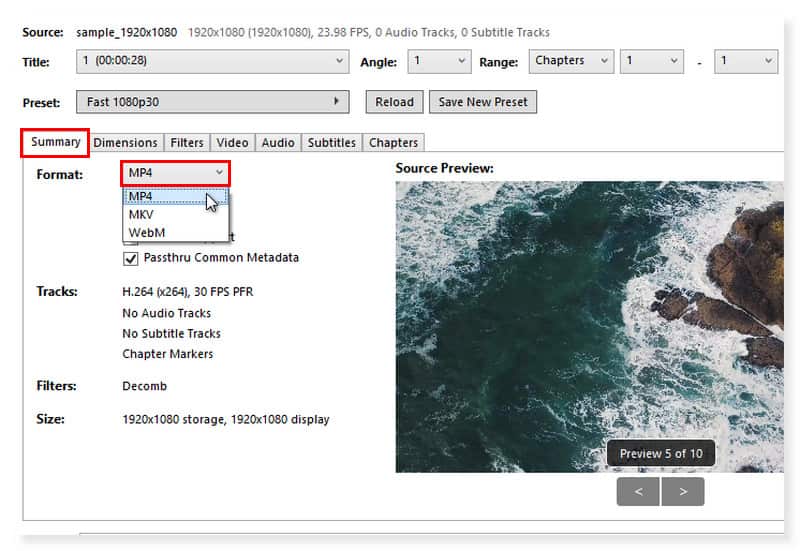Viewport: 800px width, 551px height.
Task: Open the Subtitles tab
Action: click(331, 143)
